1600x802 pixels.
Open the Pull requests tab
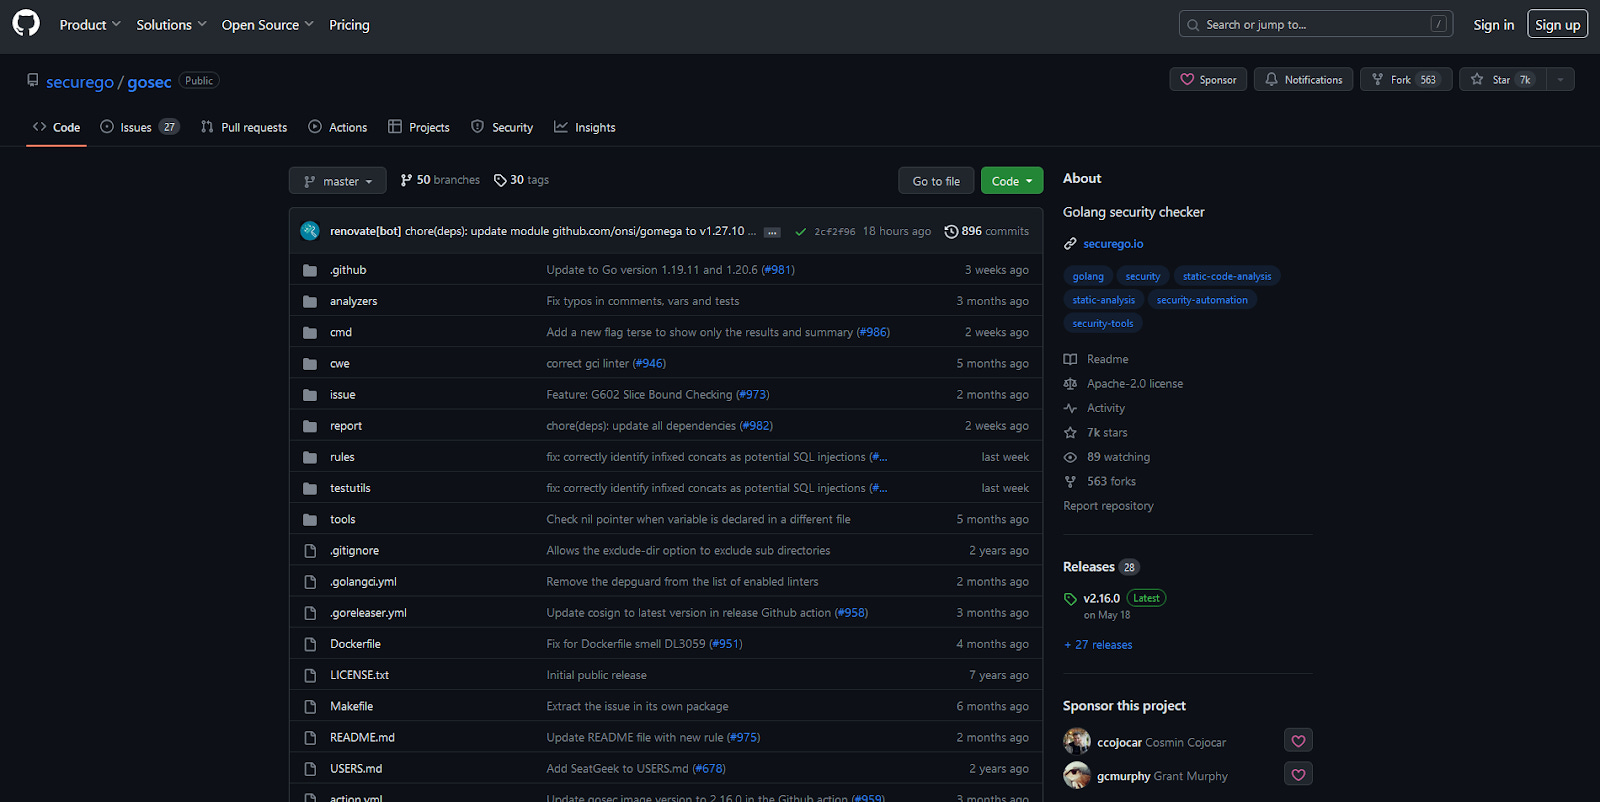[244, 127]
